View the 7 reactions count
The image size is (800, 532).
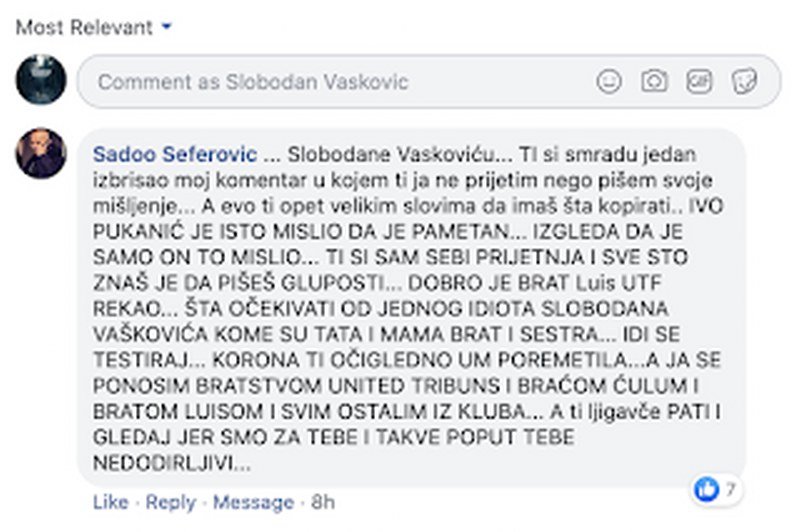pyautogui.click(x=731, y=490)
